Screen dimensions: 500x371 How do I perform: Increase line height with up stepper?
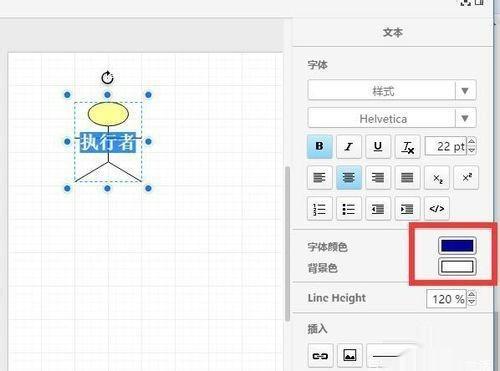tap(472, 294)
